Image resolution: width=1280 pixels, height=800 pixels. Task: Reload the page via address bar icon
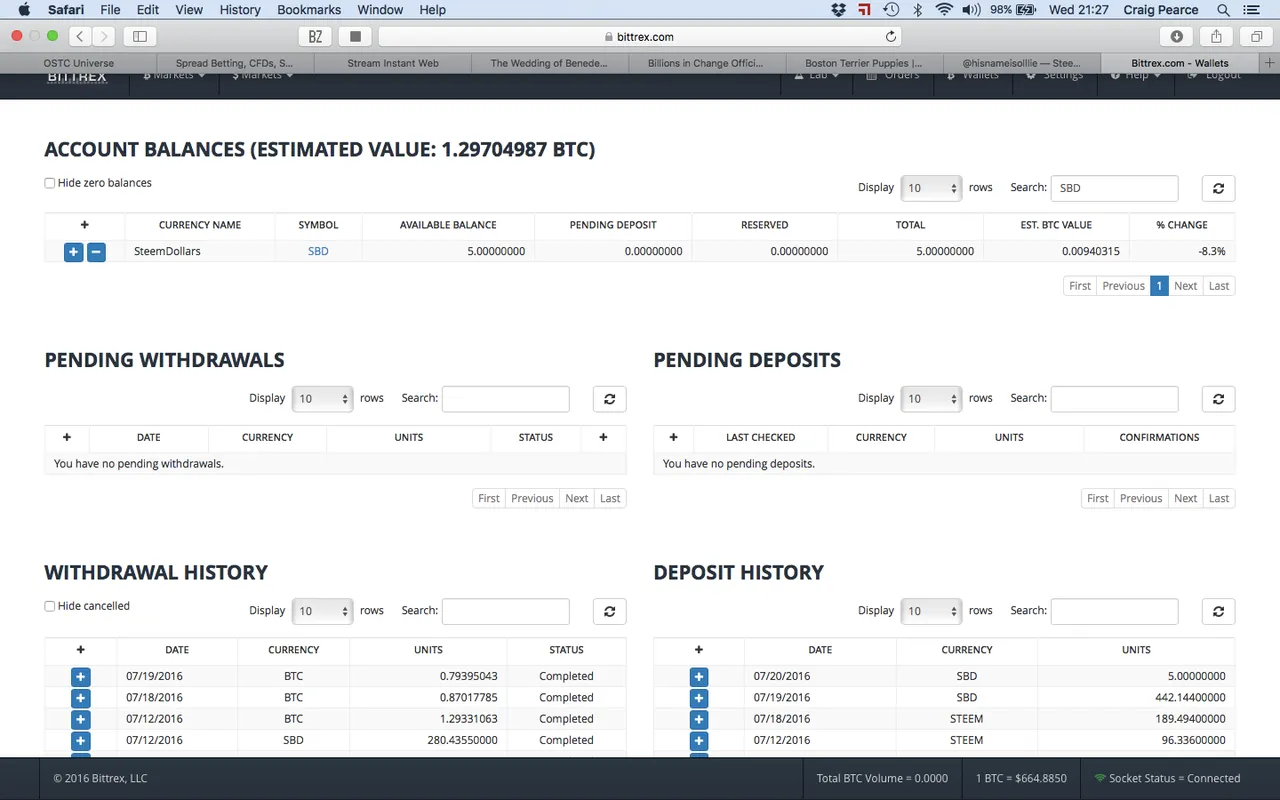(891, 36)
